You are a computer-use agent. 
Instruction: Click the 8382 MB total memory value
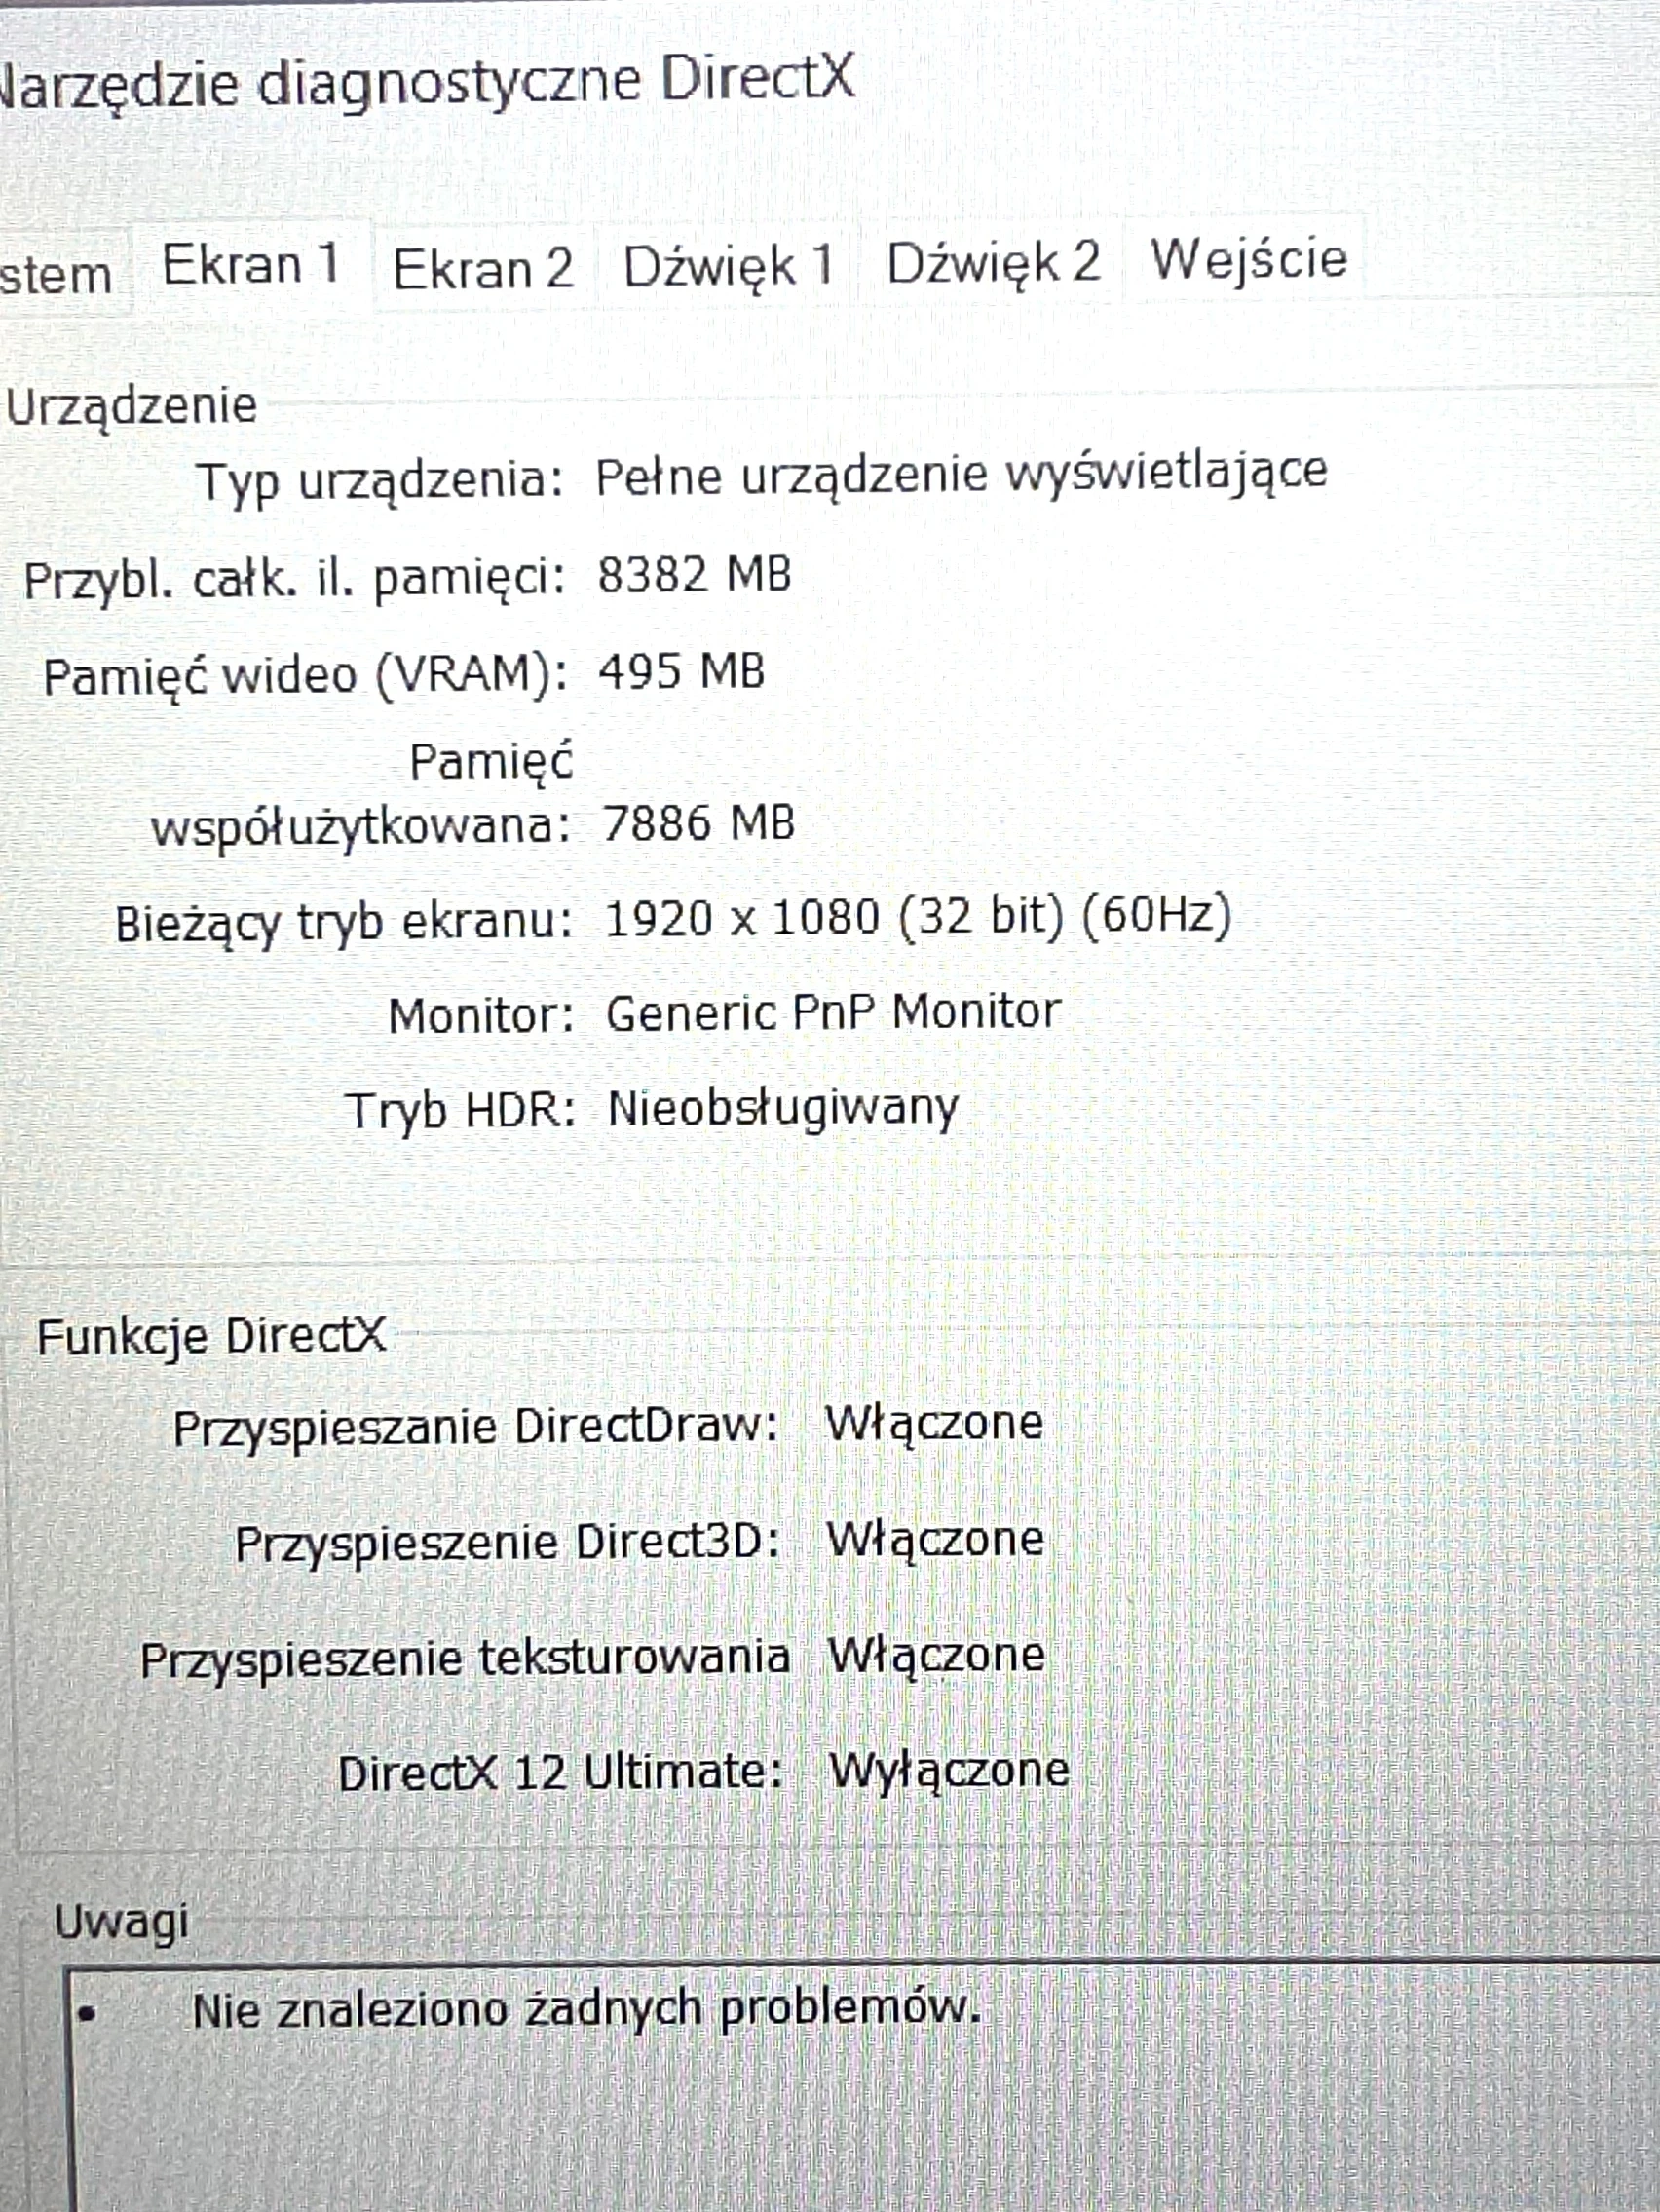(x=694, y=575)
